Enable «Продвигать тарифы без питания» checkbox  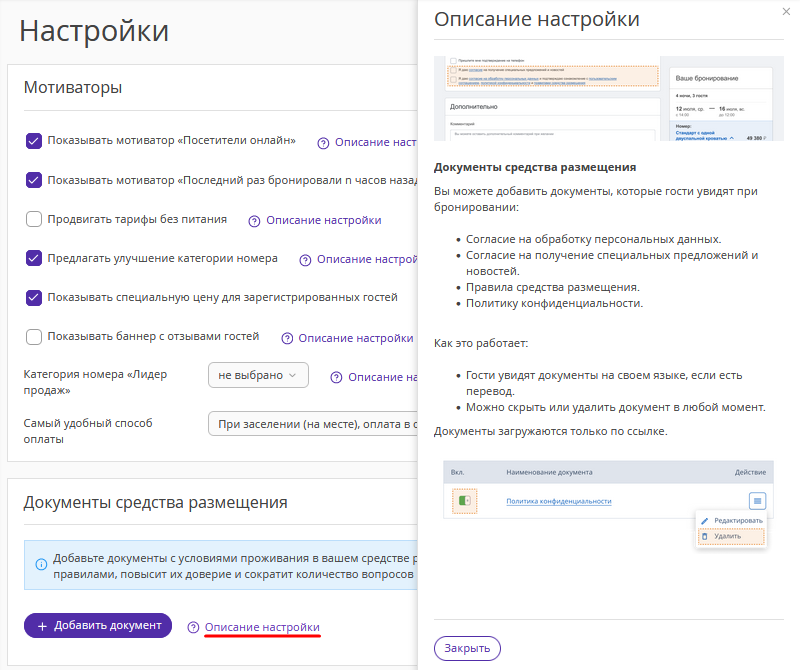coord(34,219)
